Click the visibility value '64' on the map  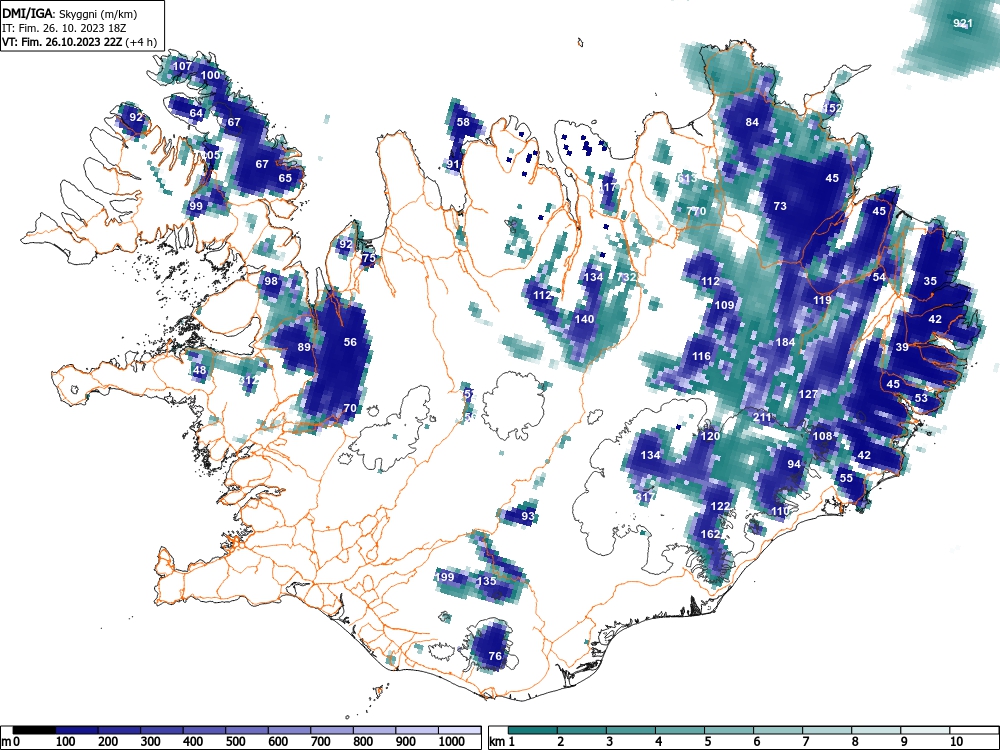(x=196, y=114)
